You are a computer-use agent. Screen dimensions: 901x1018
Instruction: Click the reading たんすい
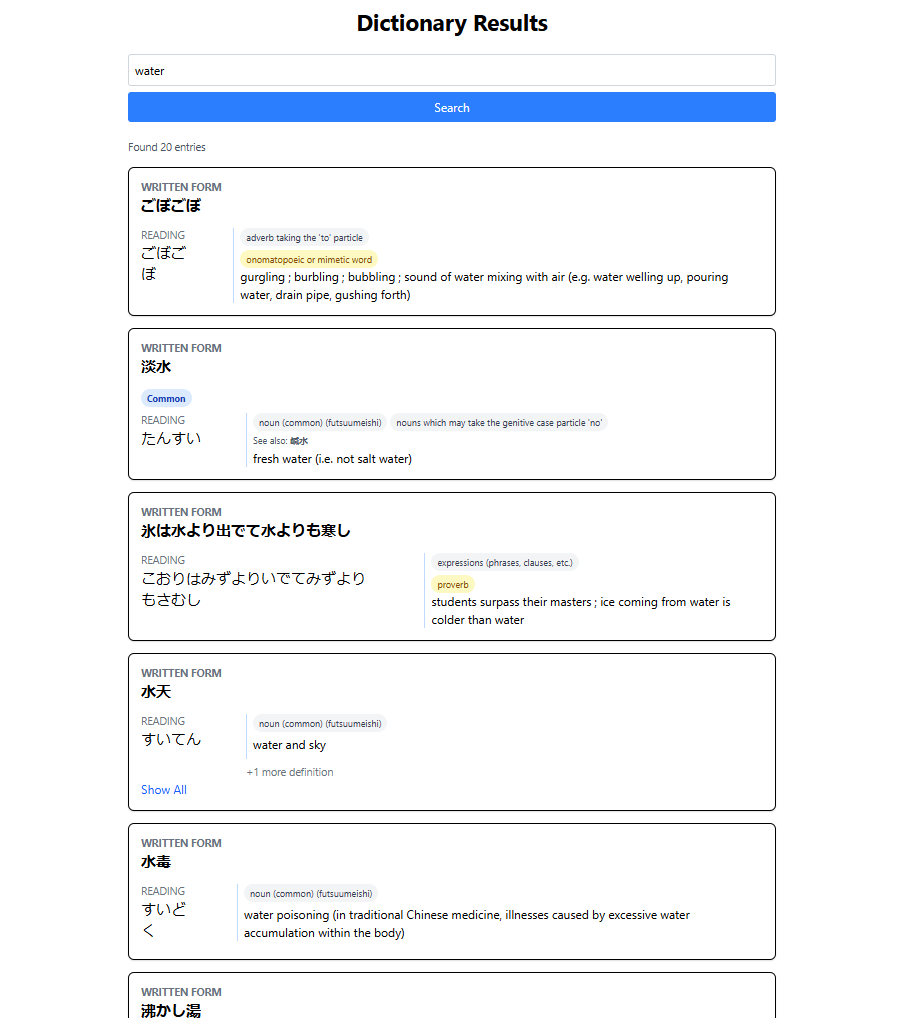click(x=171, y=438)
